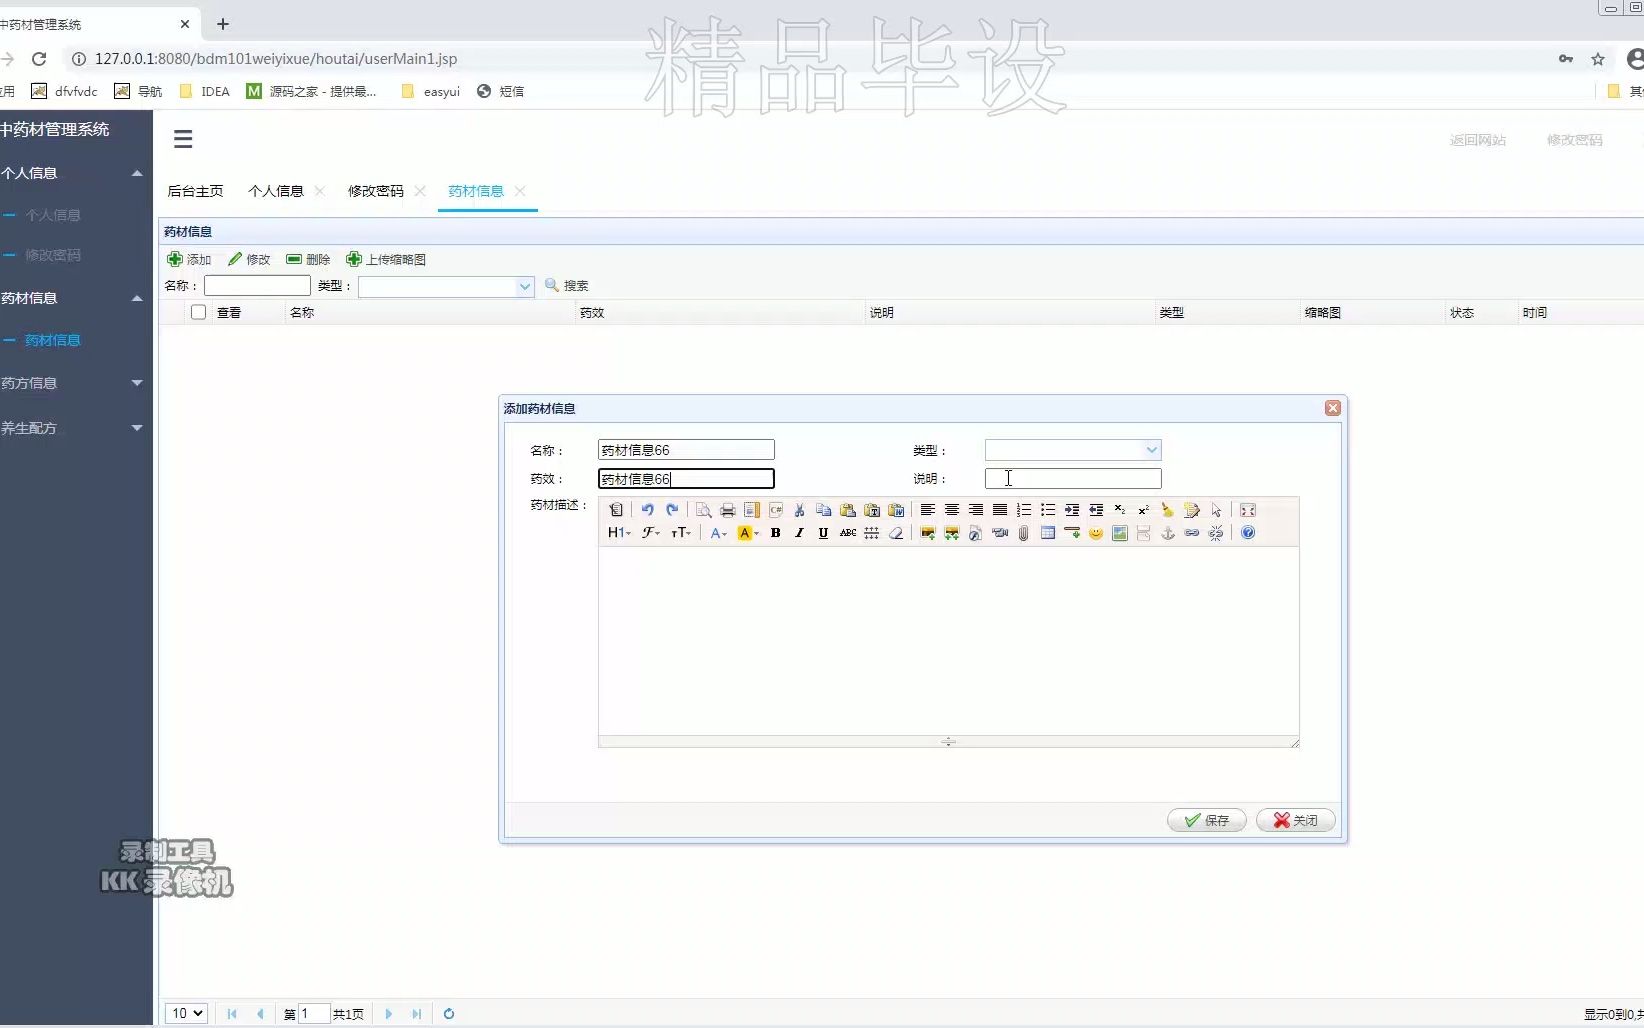Clear HTML code with broom icon
The image size is (1644, 1028).
pos(1167,510)
